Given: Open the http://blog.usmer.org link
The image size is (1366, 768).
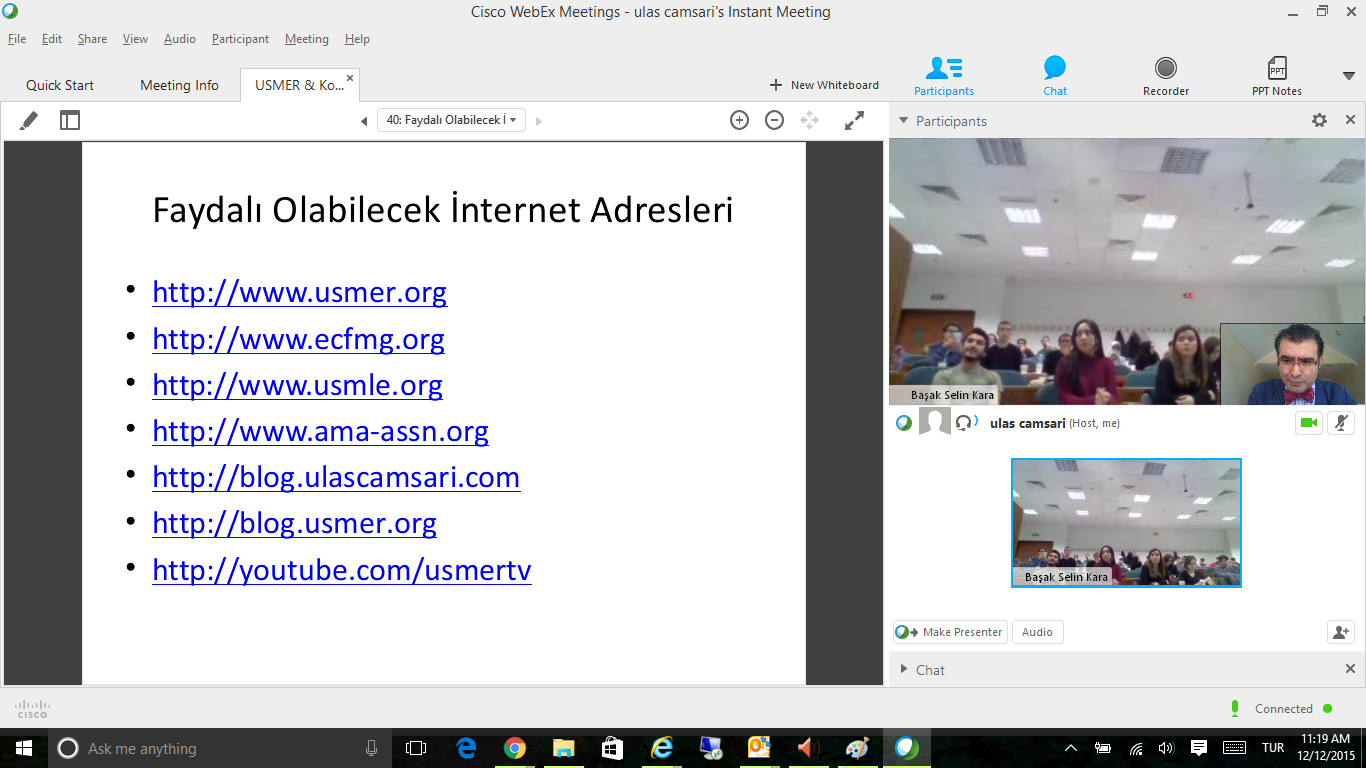Looking at the screenshot, I should click(294, 523).
